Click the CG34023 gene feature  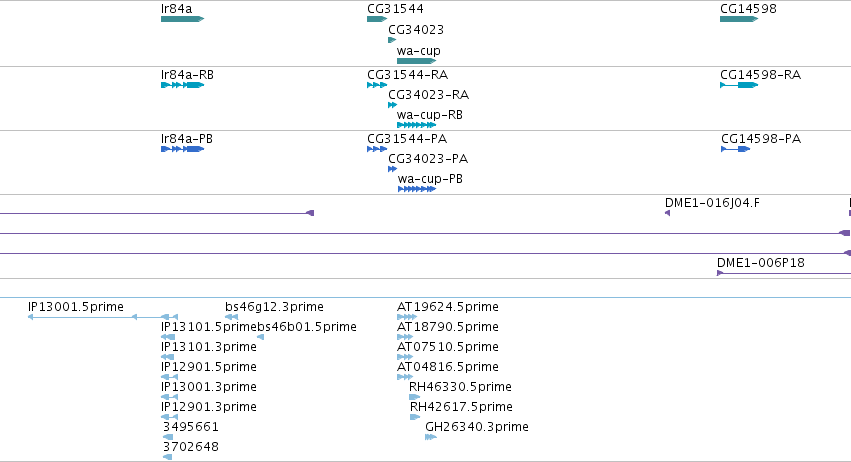pyautogui.click(x=392, y=40)
